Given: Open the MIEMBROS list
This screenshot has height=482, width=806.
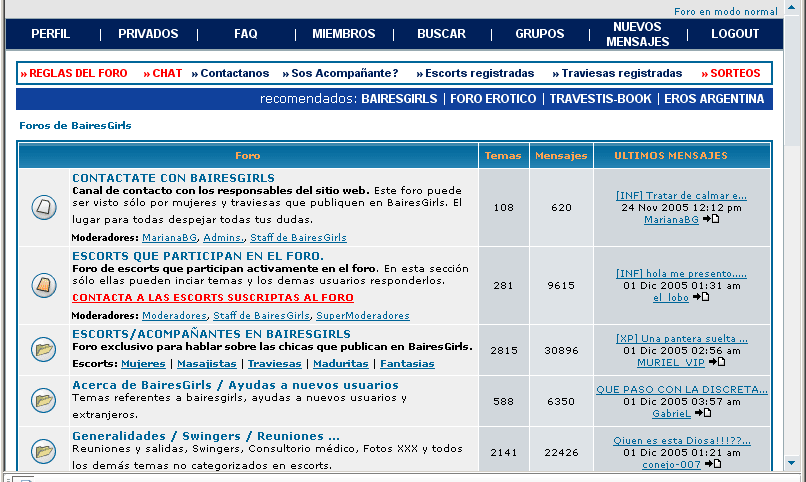Looking at the screenshot, I should click(x=344, y=34).
